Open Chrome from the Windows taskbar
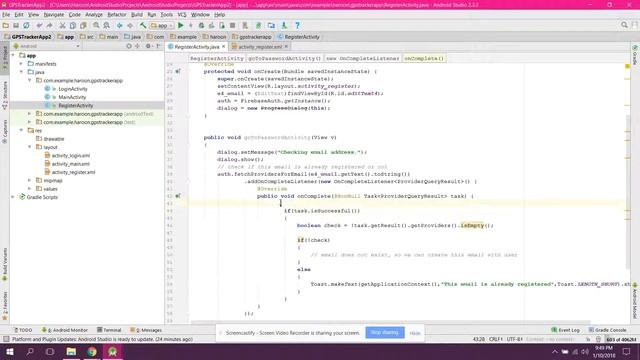The image size is (640, 360). [92, 351]
